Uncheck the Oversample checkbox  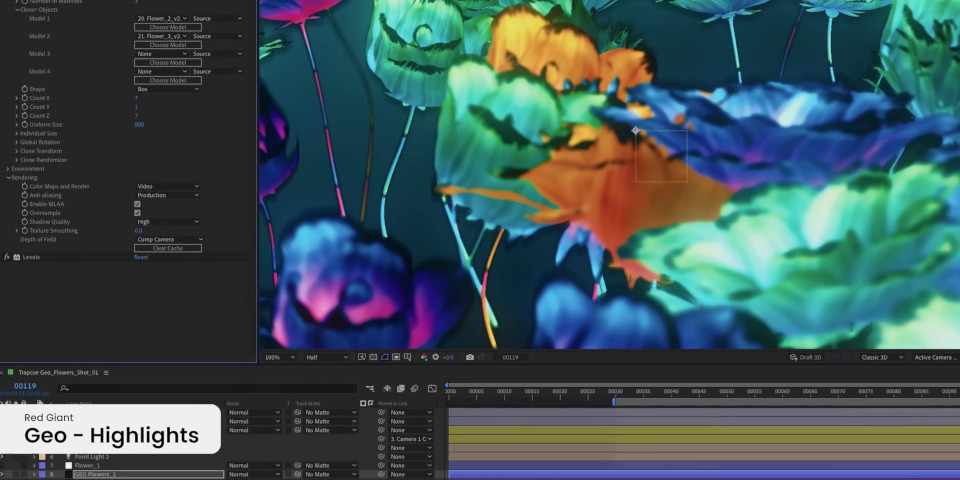pyautogui.click(x=137, y=213)
